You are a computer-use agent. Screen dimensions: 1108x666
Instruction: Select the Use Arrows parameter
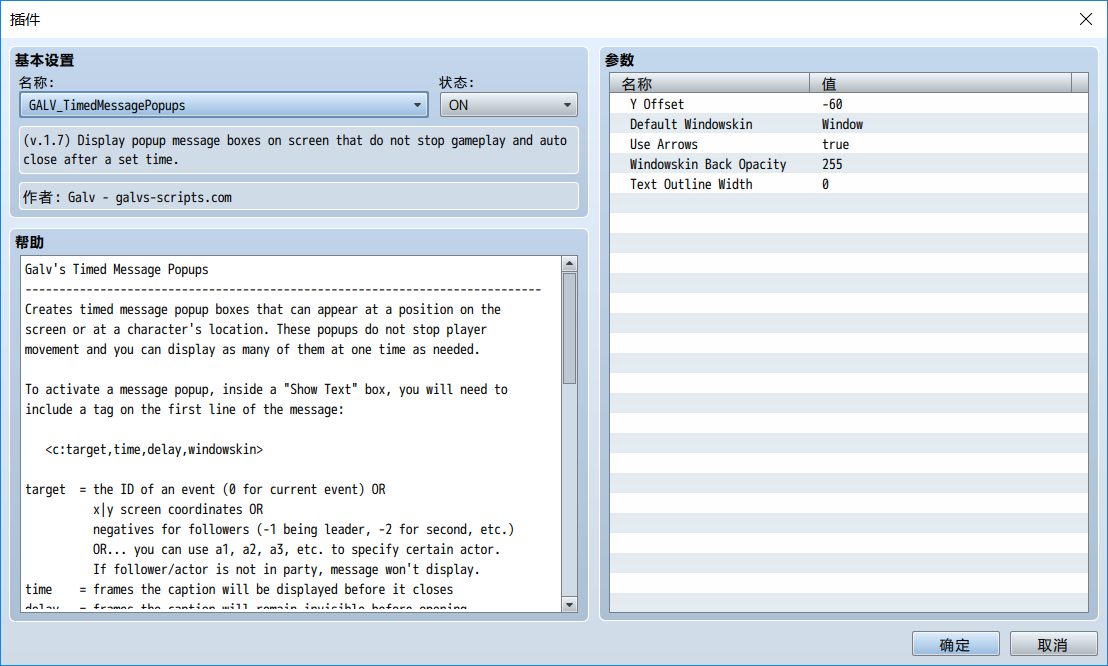[x=849, y=144]
